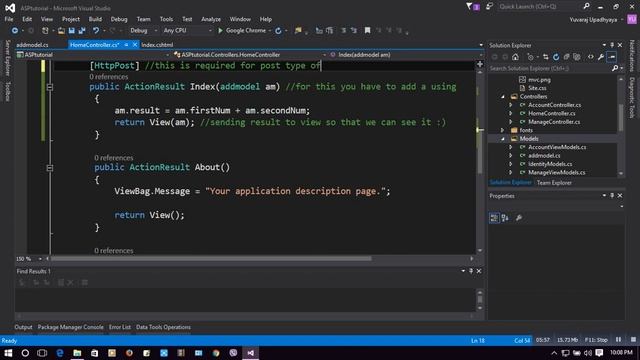Click View Code icon in Solution Explorer

(x=591, y=57)
